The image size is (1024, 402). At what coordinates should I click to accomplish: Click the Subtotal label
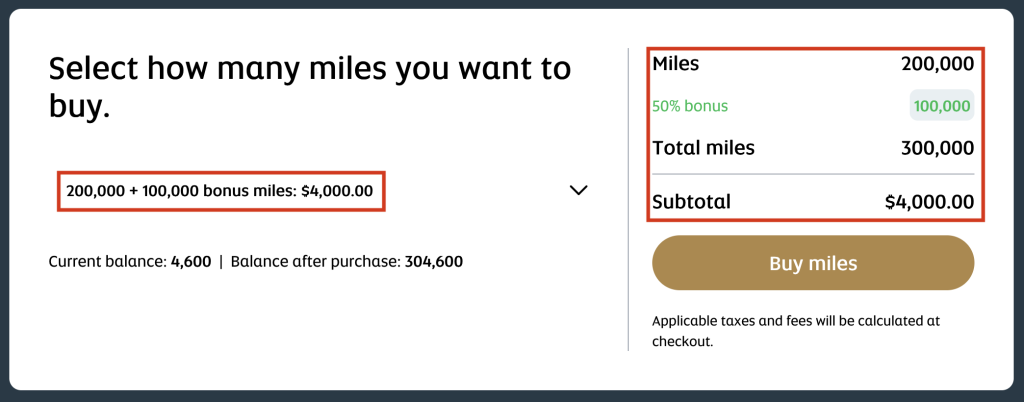pos(691,202)
